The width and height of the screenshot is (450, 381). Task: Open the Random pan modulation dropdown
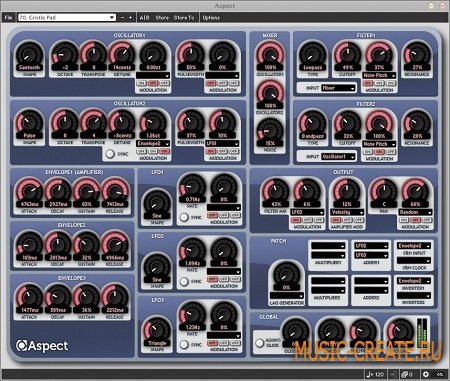(415, 212)
